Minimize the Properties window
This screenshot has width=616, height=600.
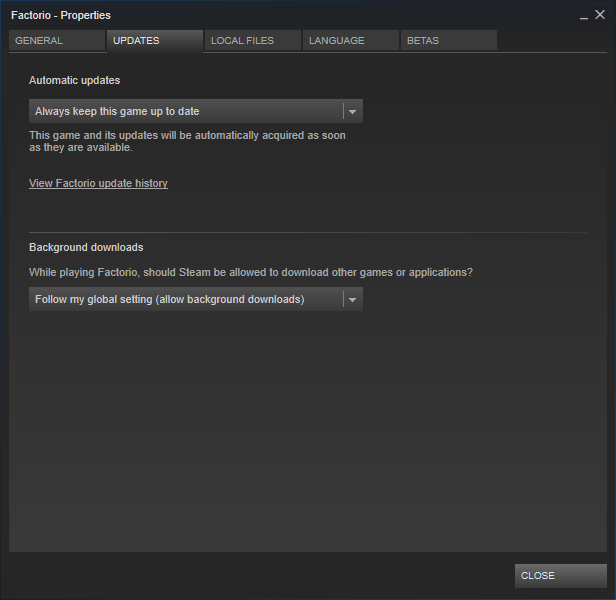tap(584, 16)
